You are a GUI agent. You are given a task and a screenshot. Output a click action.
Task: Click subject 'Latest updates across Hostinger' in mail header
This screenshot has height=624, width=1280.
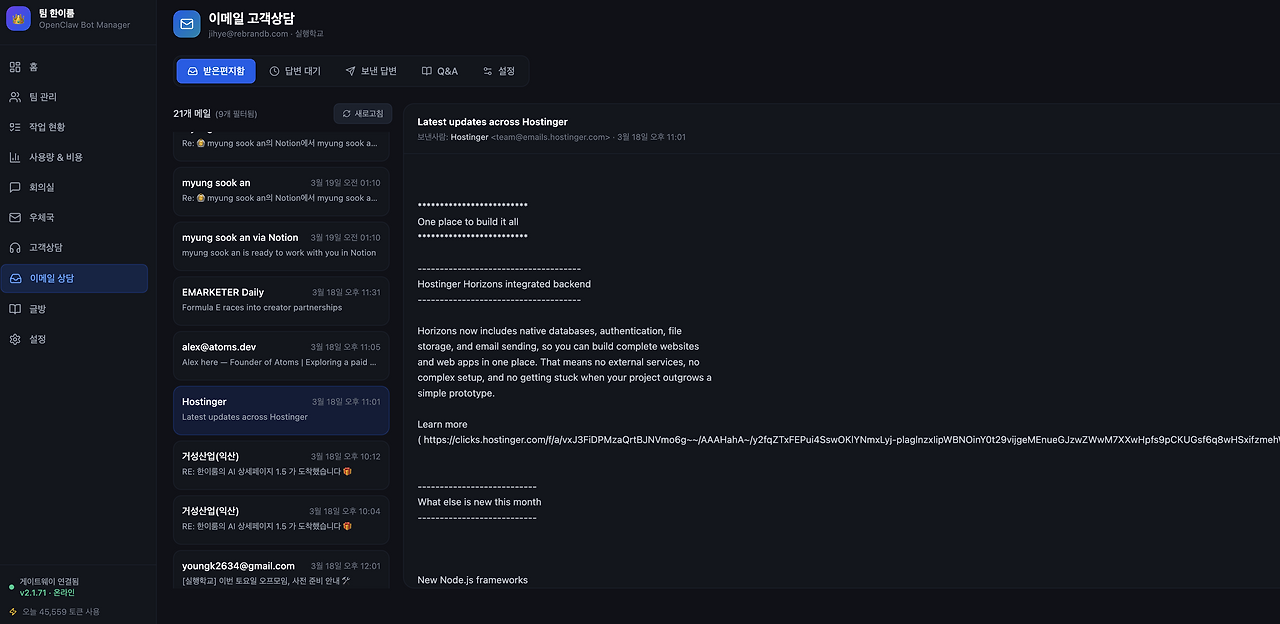[x=493, y=122]
